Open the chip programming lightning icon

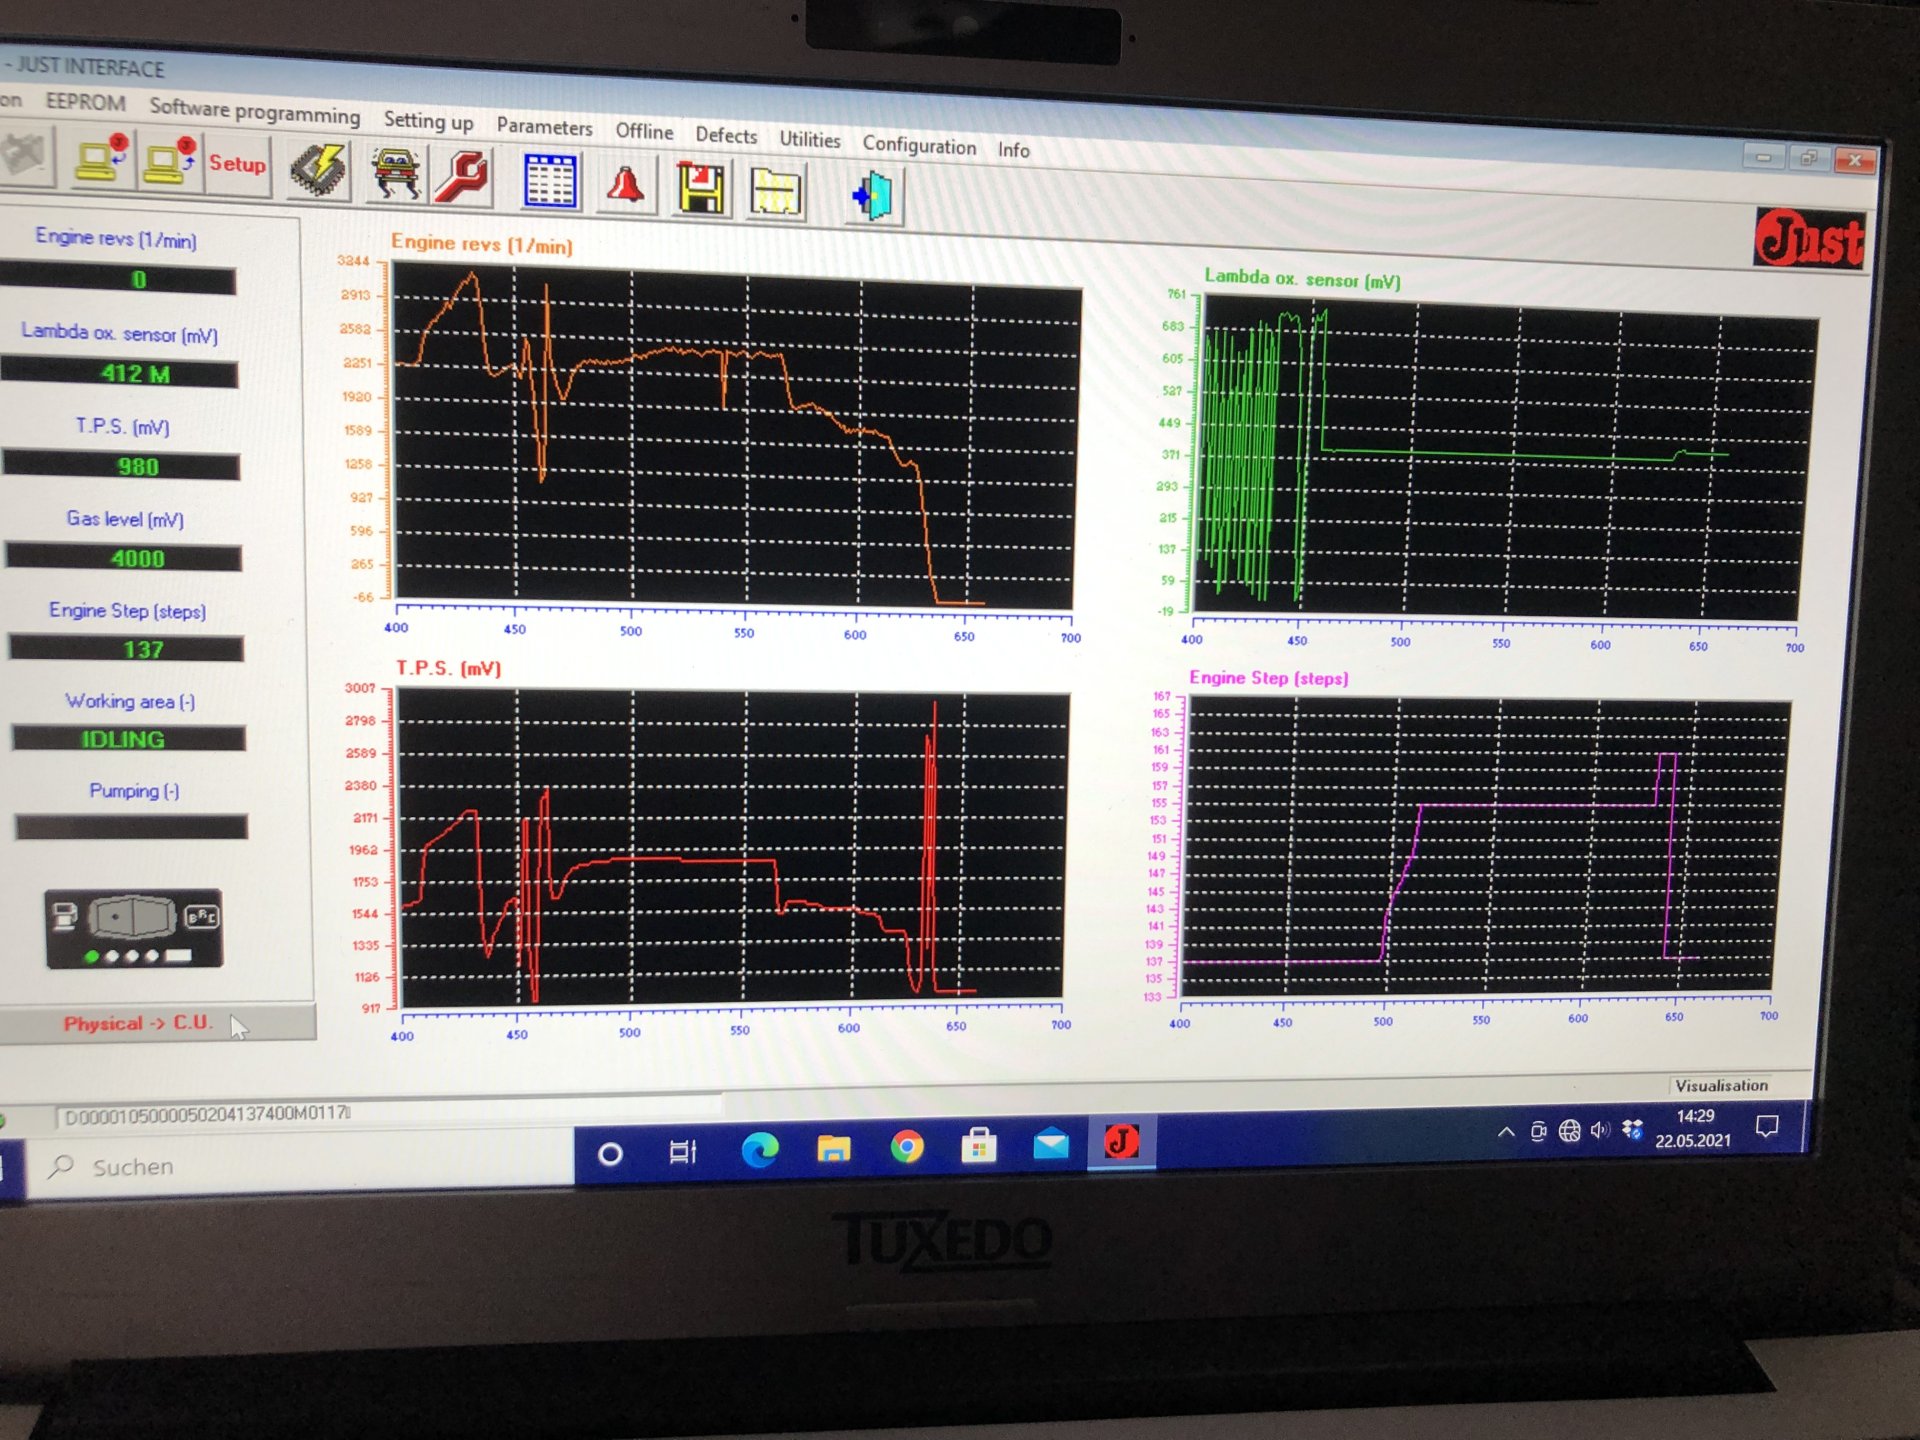(319, 170)
